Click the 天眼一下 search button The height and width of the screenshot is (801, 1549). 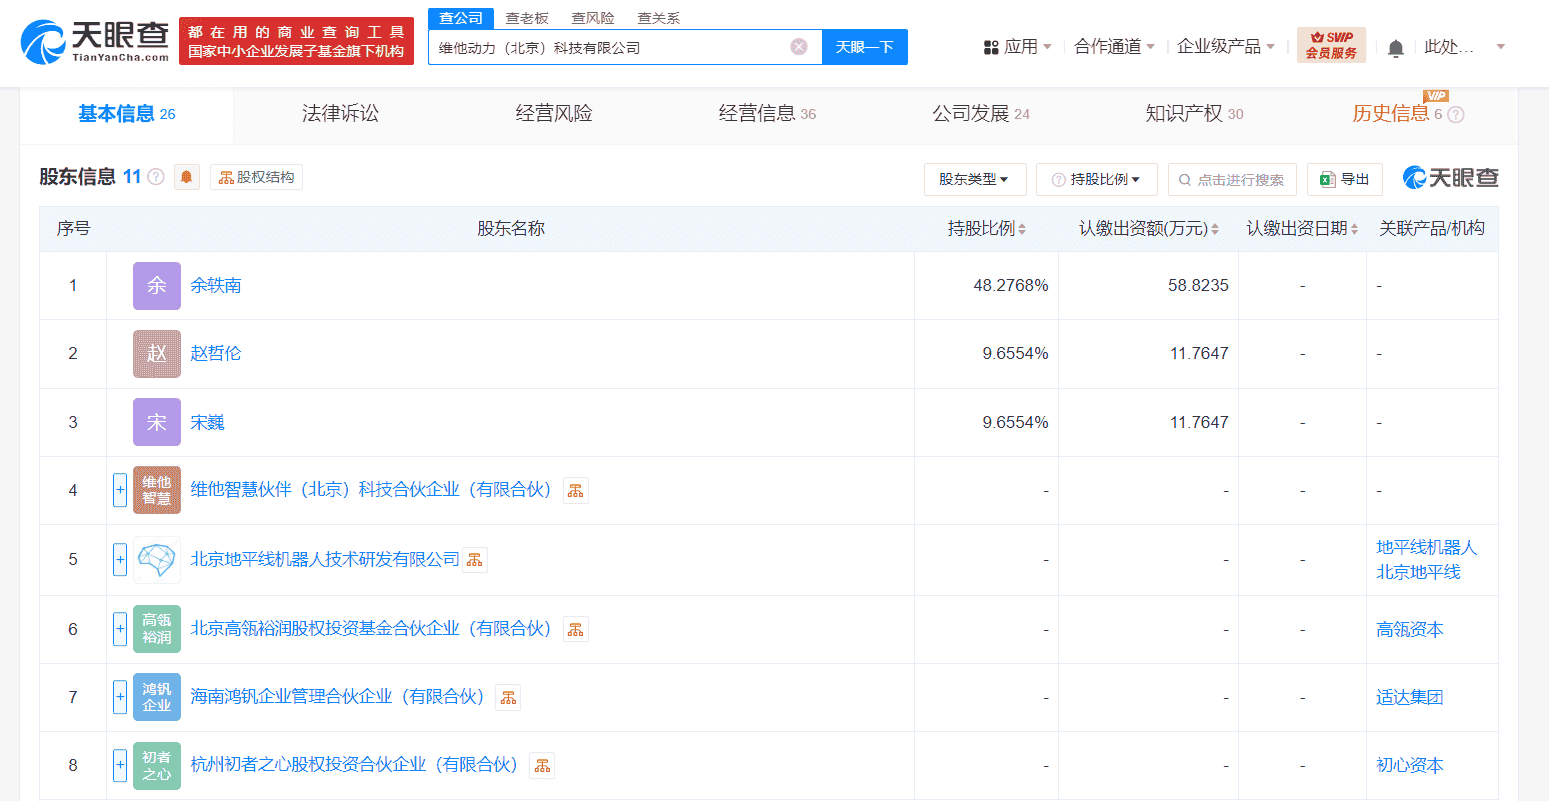(x=864, y=47)
